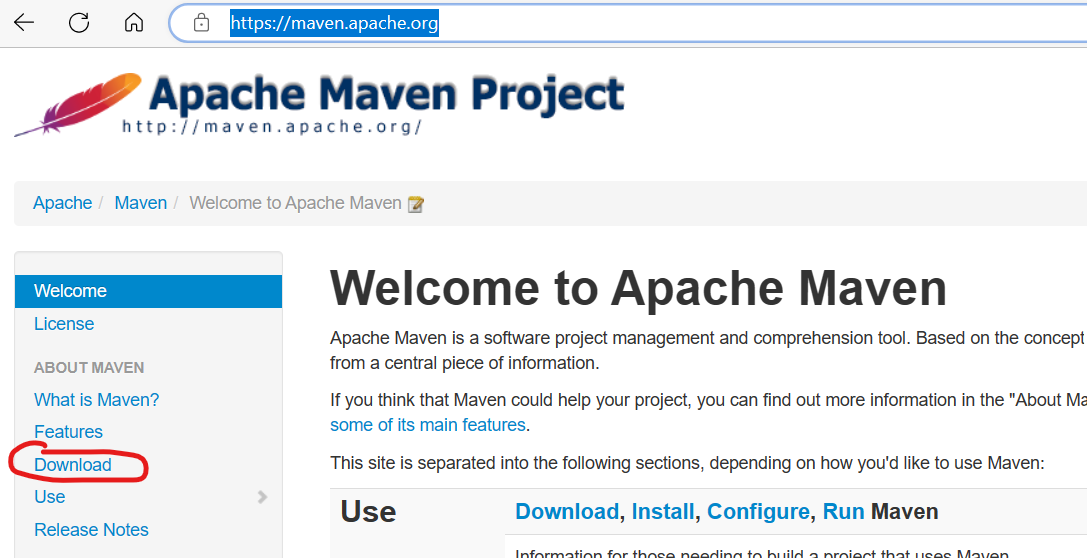Click the bold 'Use' section label
The width and height of the screenshot is (1087, 558).
click(x=368, y=512)
